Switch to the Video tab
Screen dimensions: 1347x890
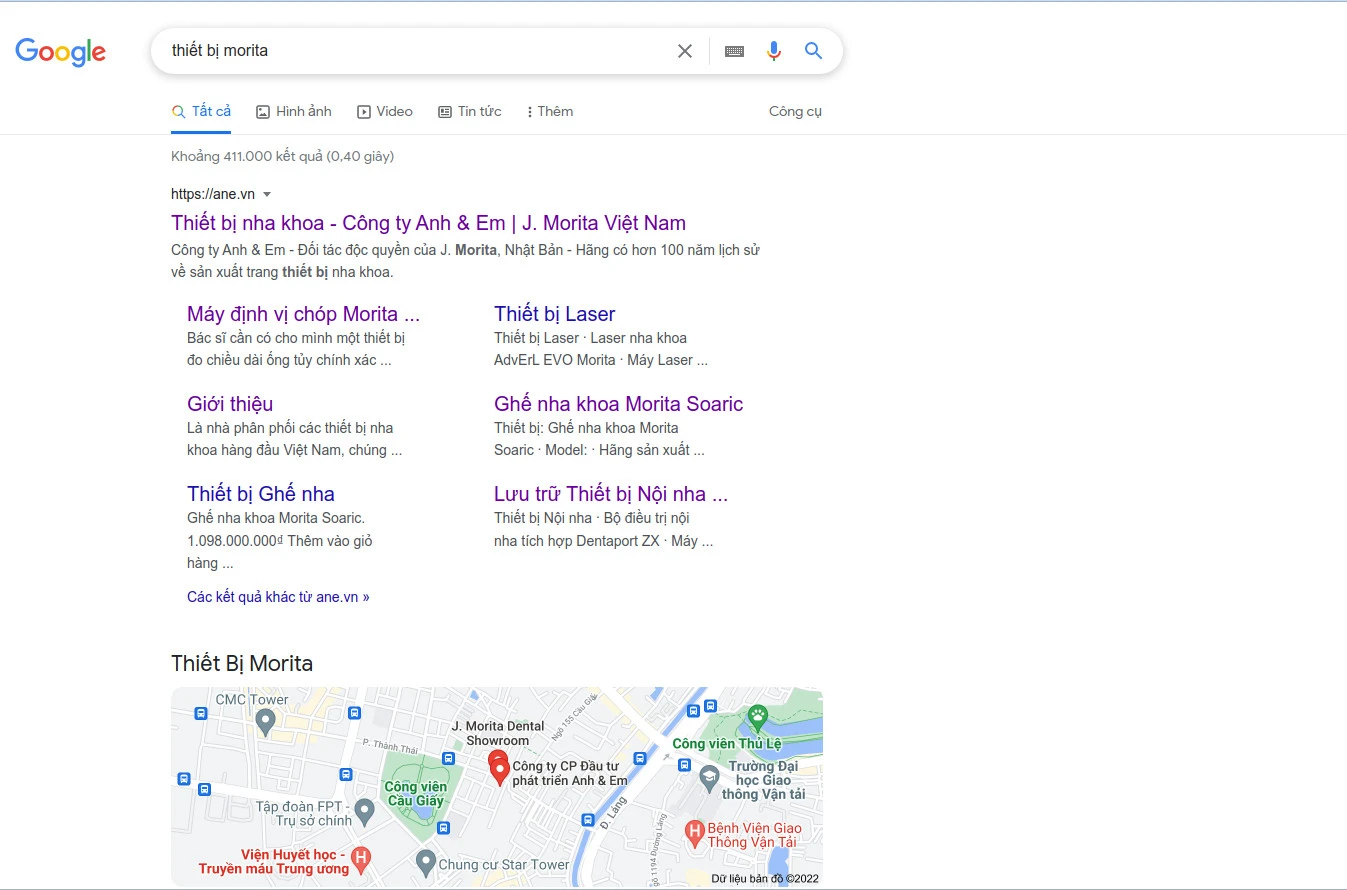coord(385,111)
